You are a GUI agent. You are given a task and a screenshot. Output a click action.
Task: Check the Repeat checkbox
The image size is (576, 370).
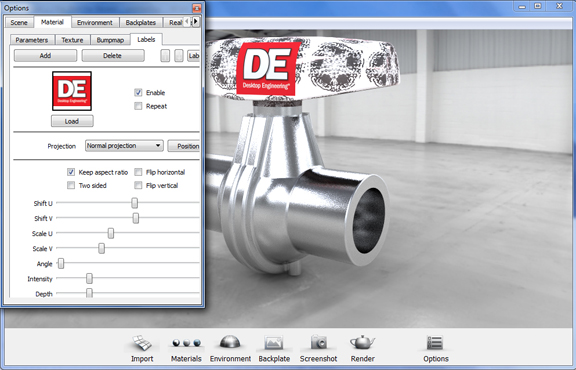(x=138, y=106)
